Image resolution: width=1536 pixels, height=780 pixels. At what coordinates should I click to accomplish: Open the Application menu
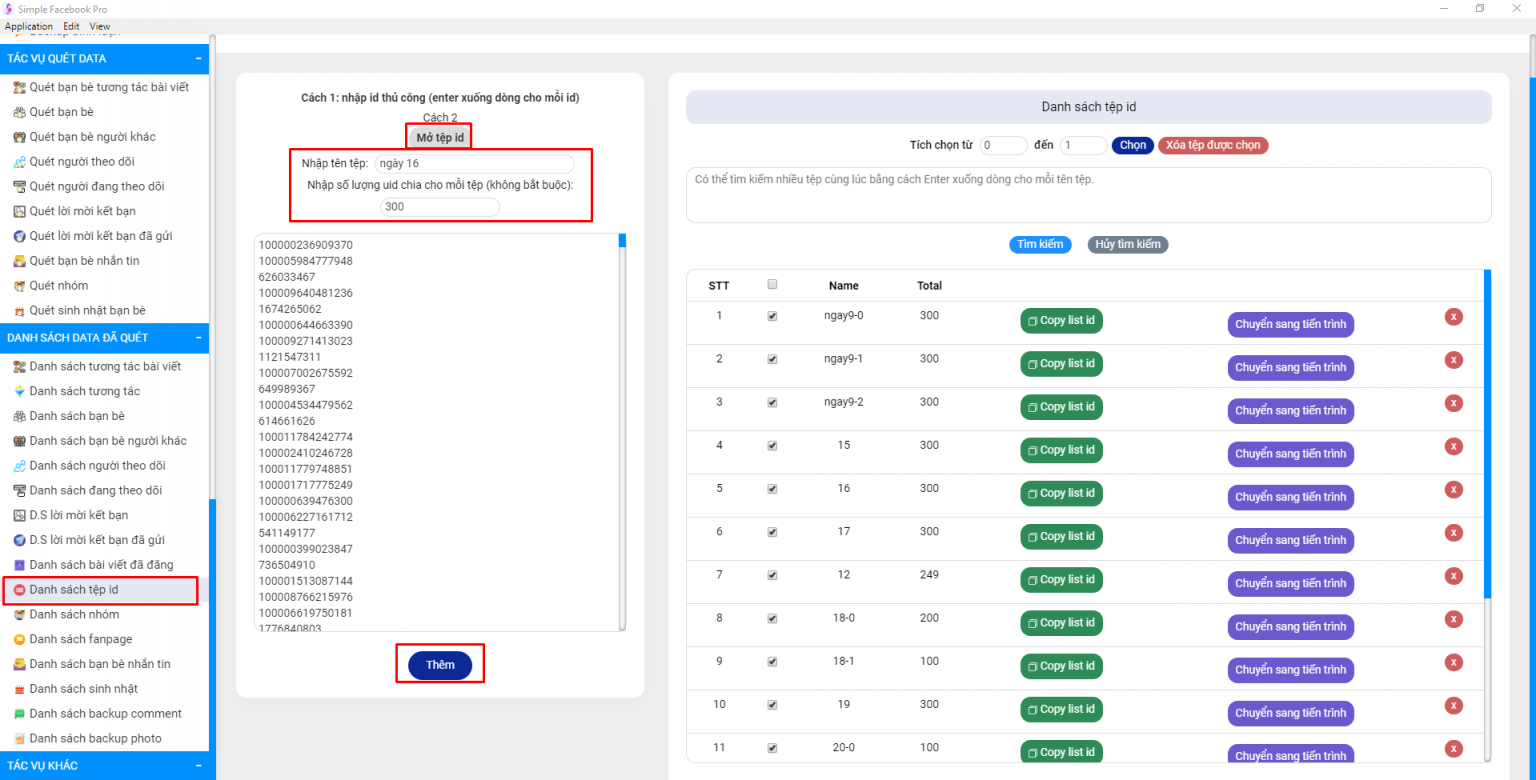29,26
